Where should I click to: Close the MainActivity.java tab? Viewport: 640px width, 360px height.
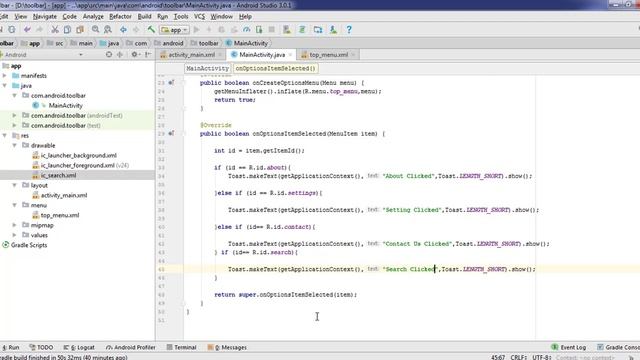click(x=291, y=55)
